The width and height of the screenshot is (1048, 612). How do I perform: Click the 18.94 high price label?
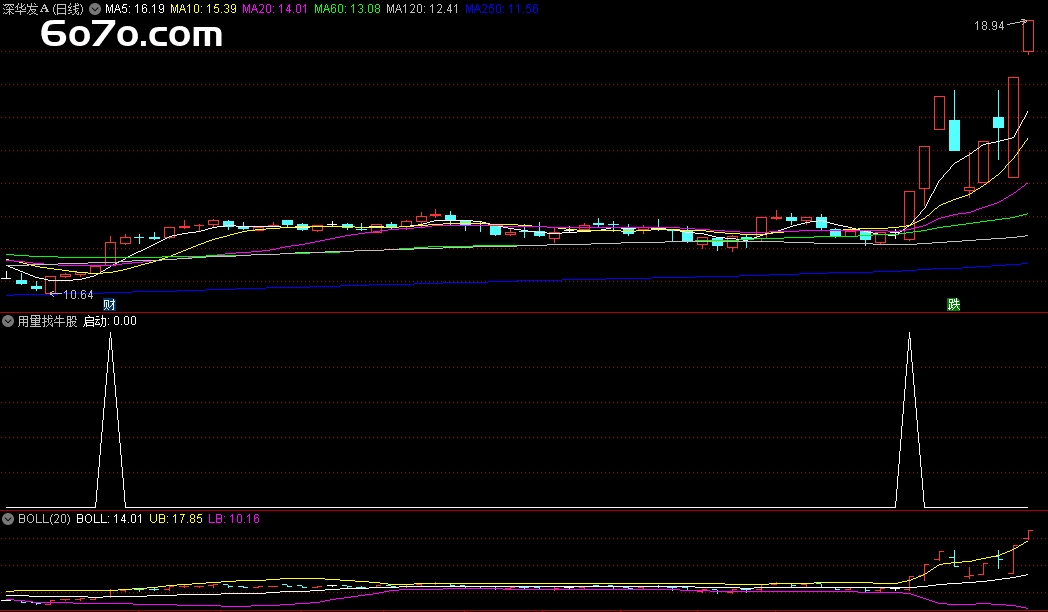click(989, 26)
